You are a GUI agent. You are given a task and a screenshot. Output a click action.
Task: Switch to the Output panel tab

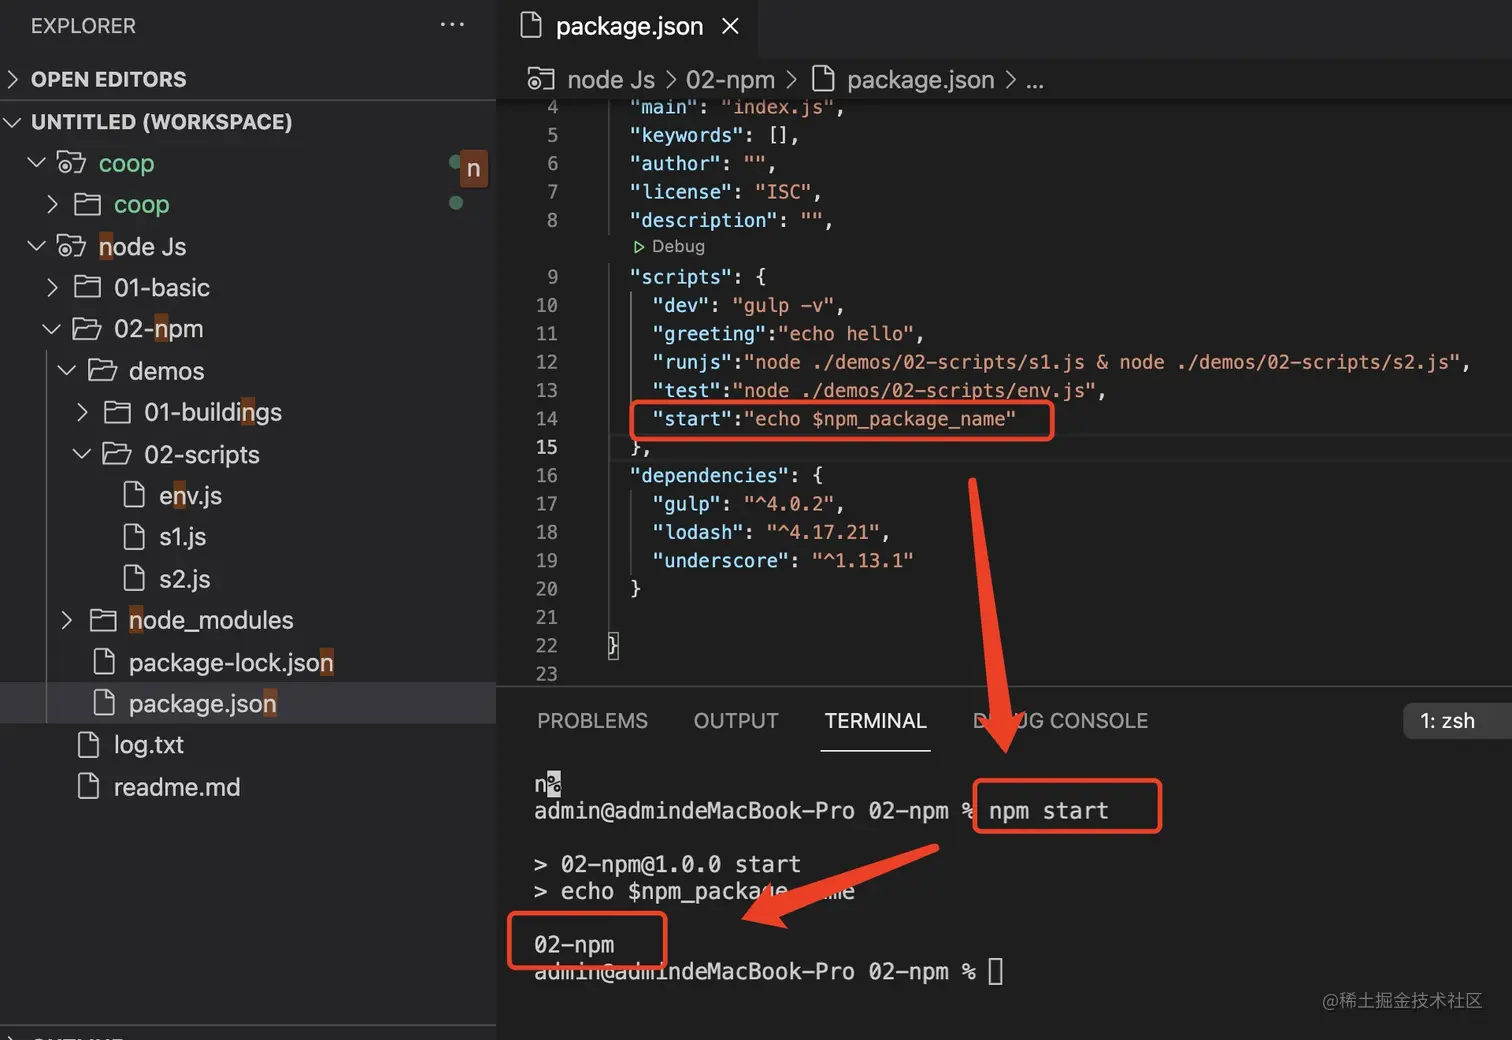click(x=736, y=721)
